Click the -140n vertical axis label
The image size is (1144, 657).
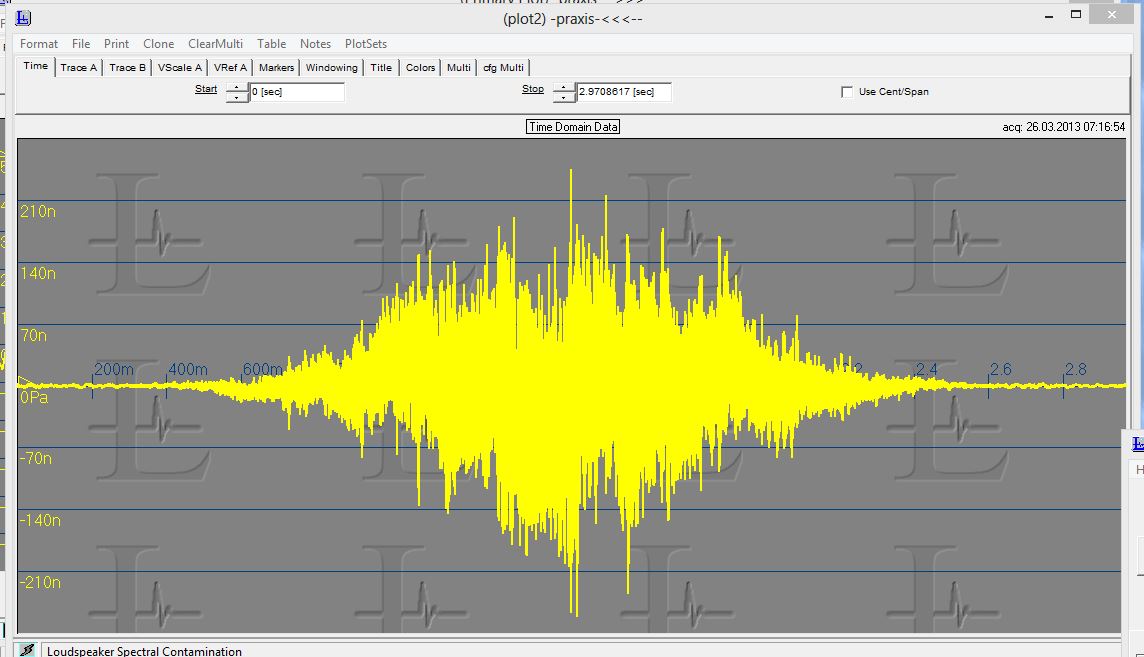tap(40, 521)
